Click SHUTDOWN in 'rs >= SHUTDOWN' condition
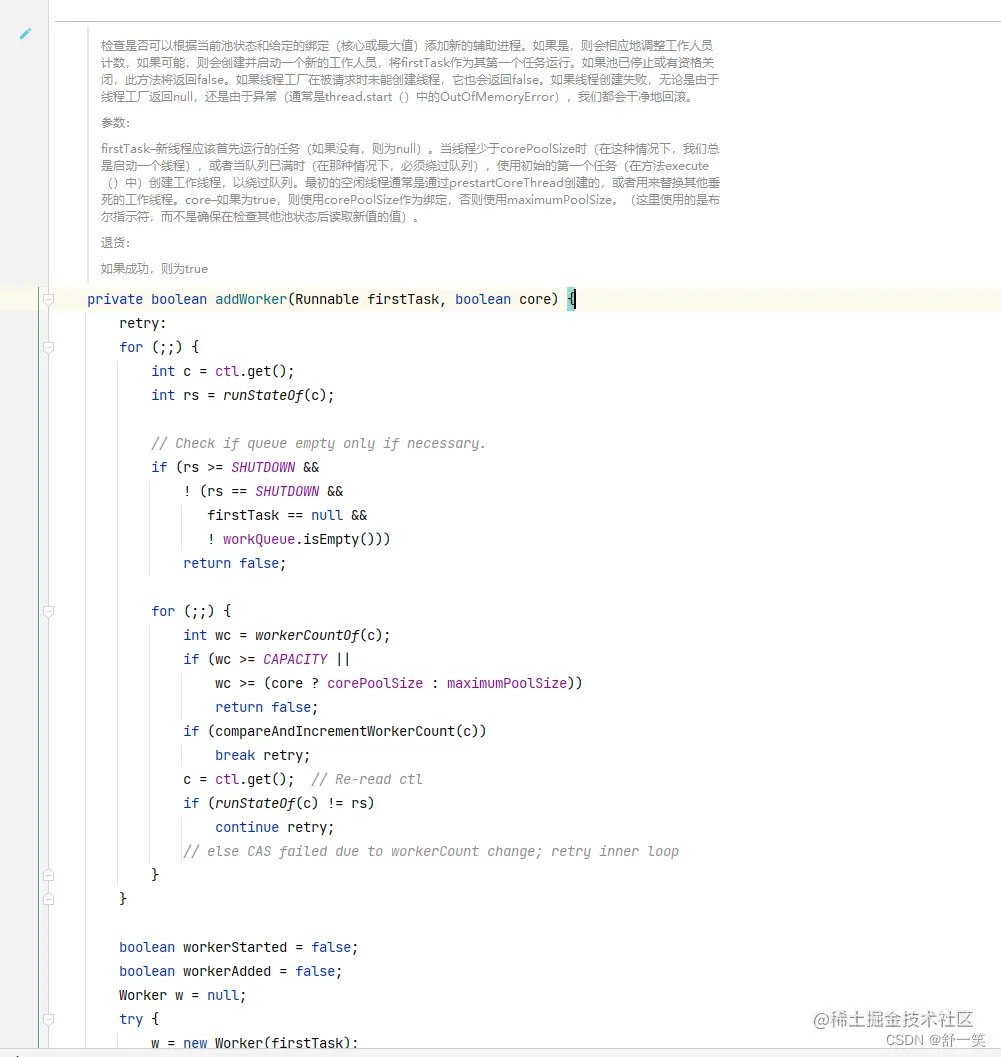Viewport: 1001px width, 1057px height. (x=263, y=468)
